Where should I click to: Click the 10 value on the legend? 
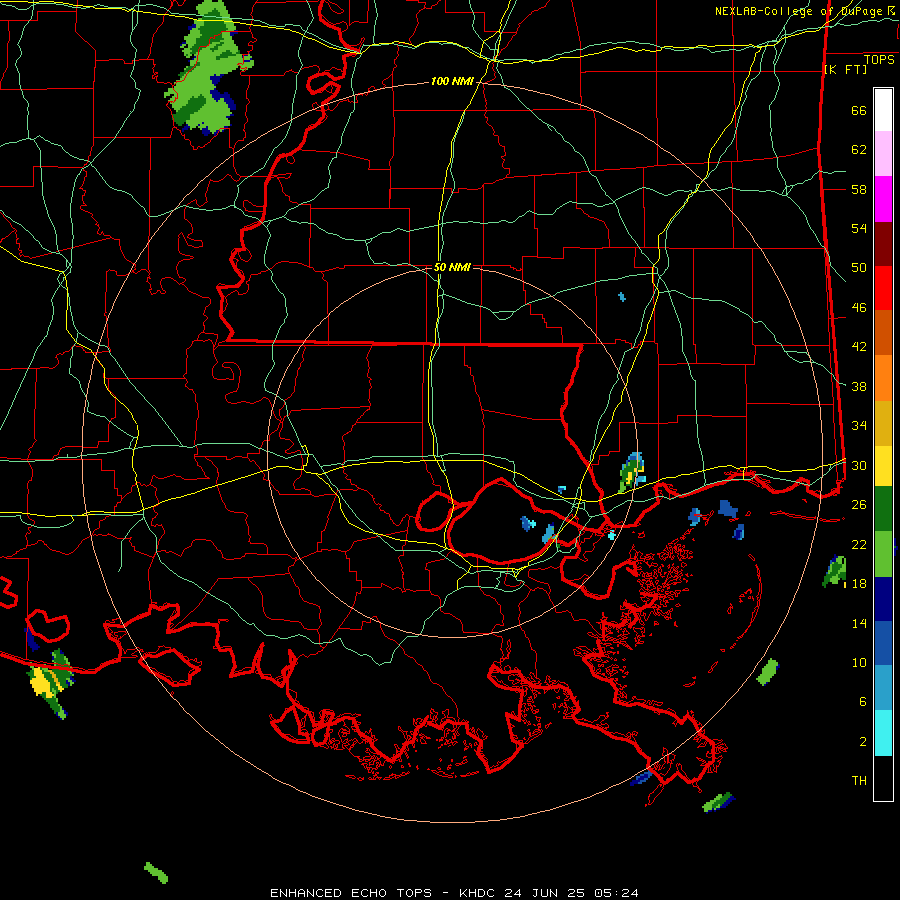click(858, 663)
